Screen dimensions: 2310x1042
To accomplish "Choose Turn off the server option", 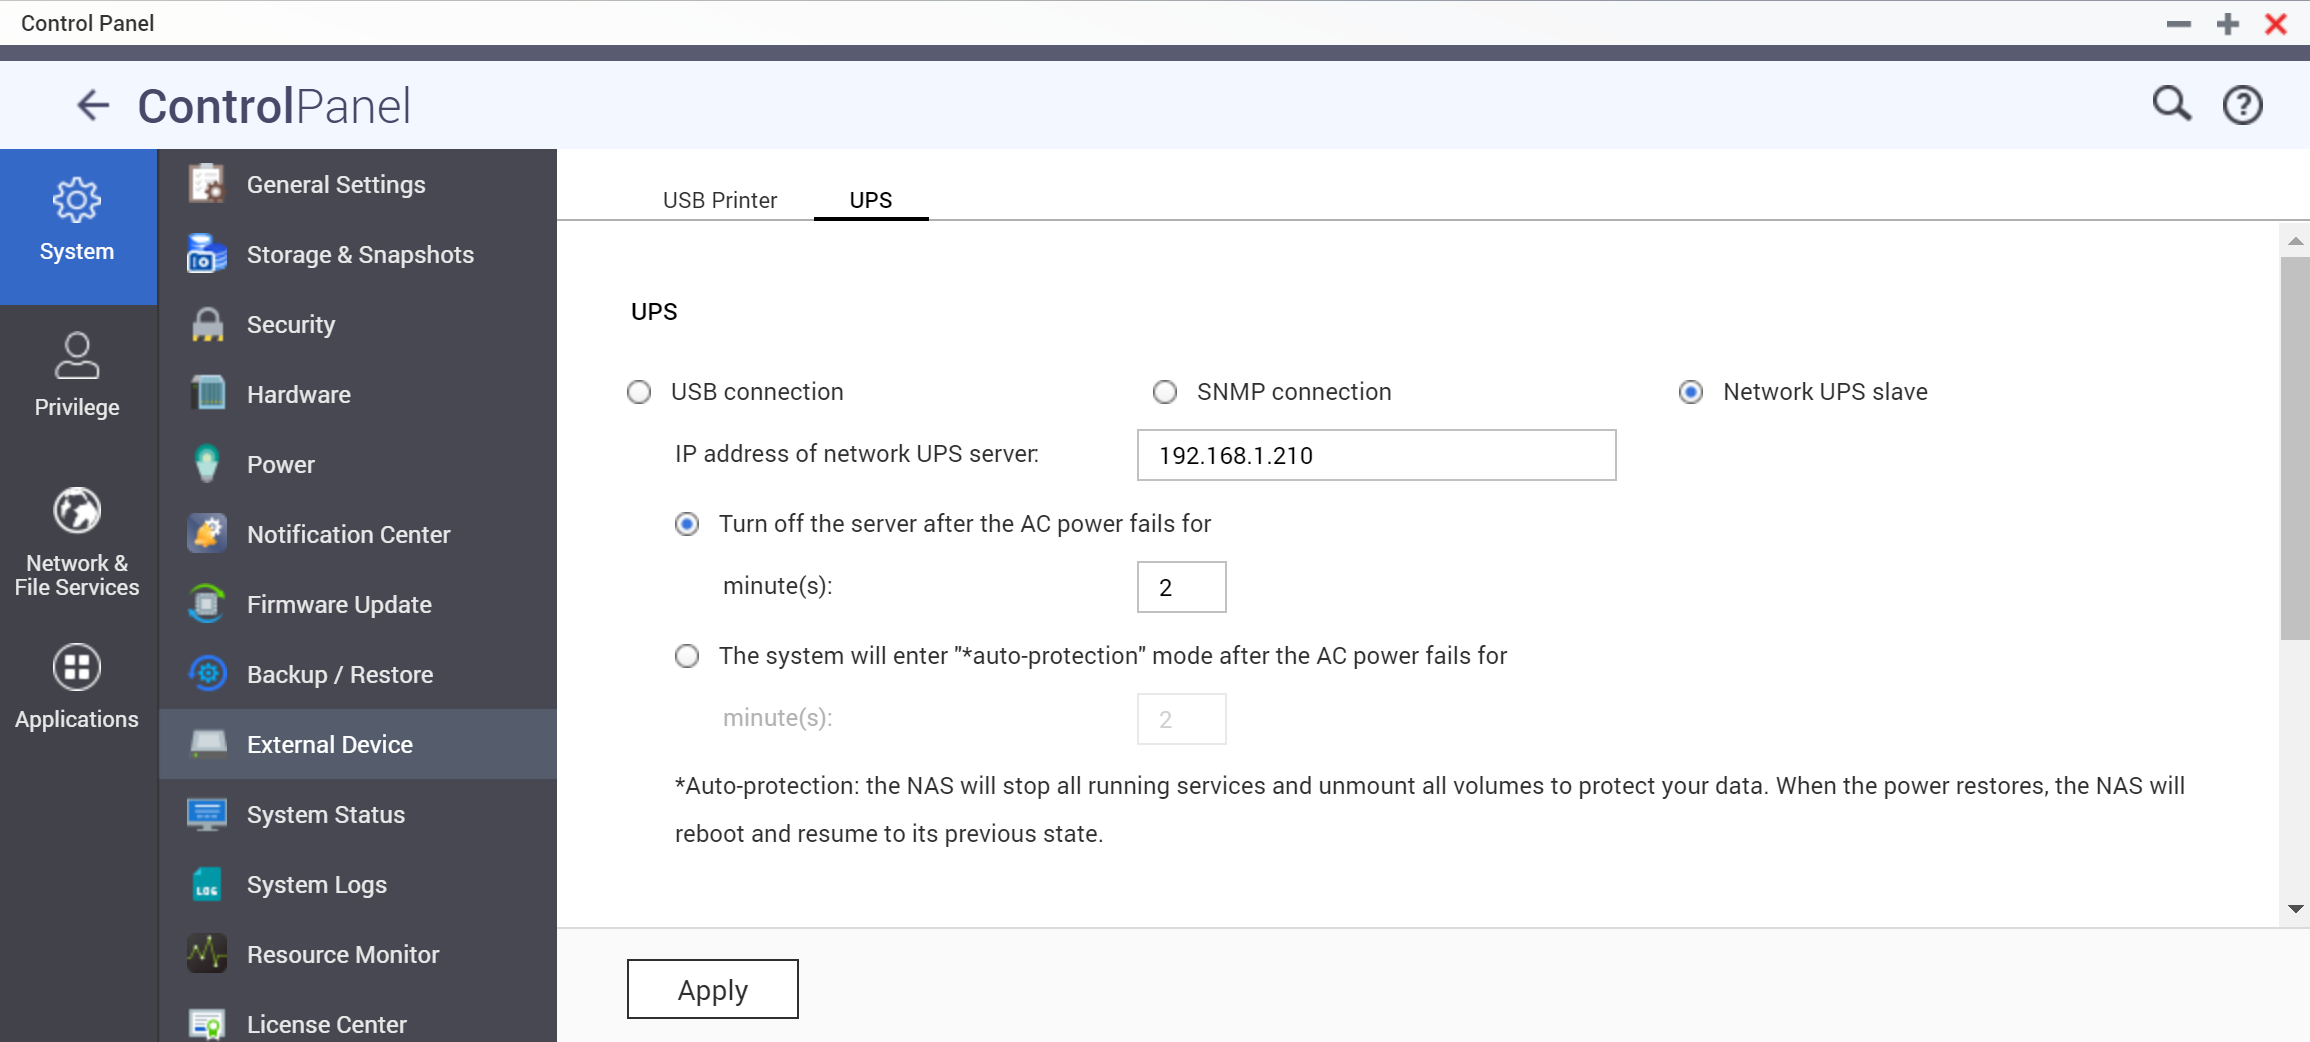I will (687, 524).
